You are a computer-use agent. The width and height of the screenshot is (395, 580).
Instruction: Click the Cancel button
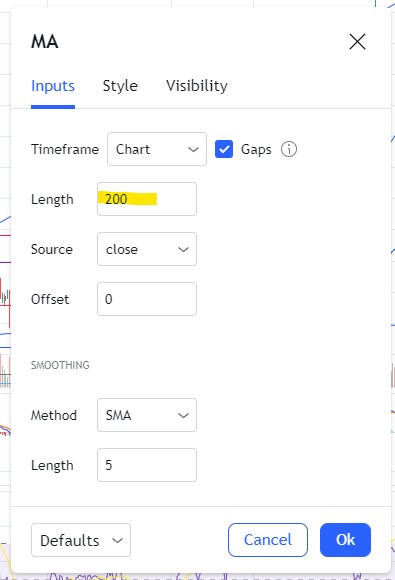click(268, 540)
